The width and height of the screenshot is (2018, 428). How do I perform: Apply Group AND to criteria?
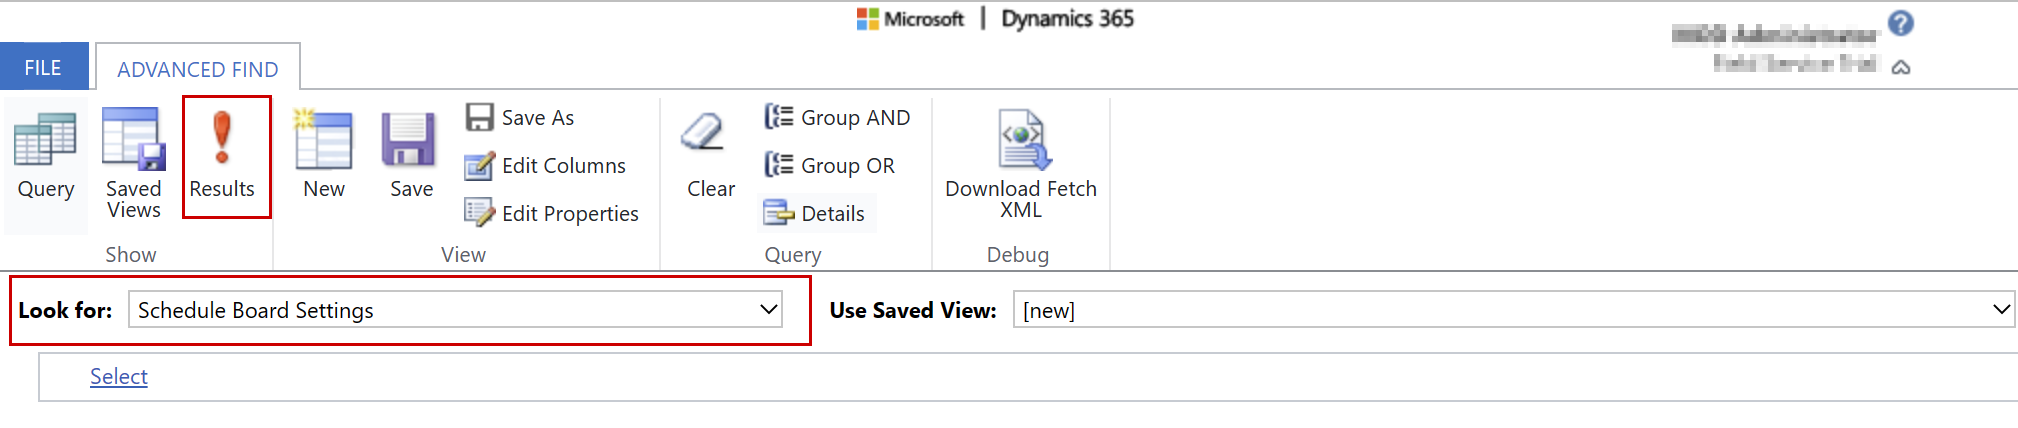[838, 118]
